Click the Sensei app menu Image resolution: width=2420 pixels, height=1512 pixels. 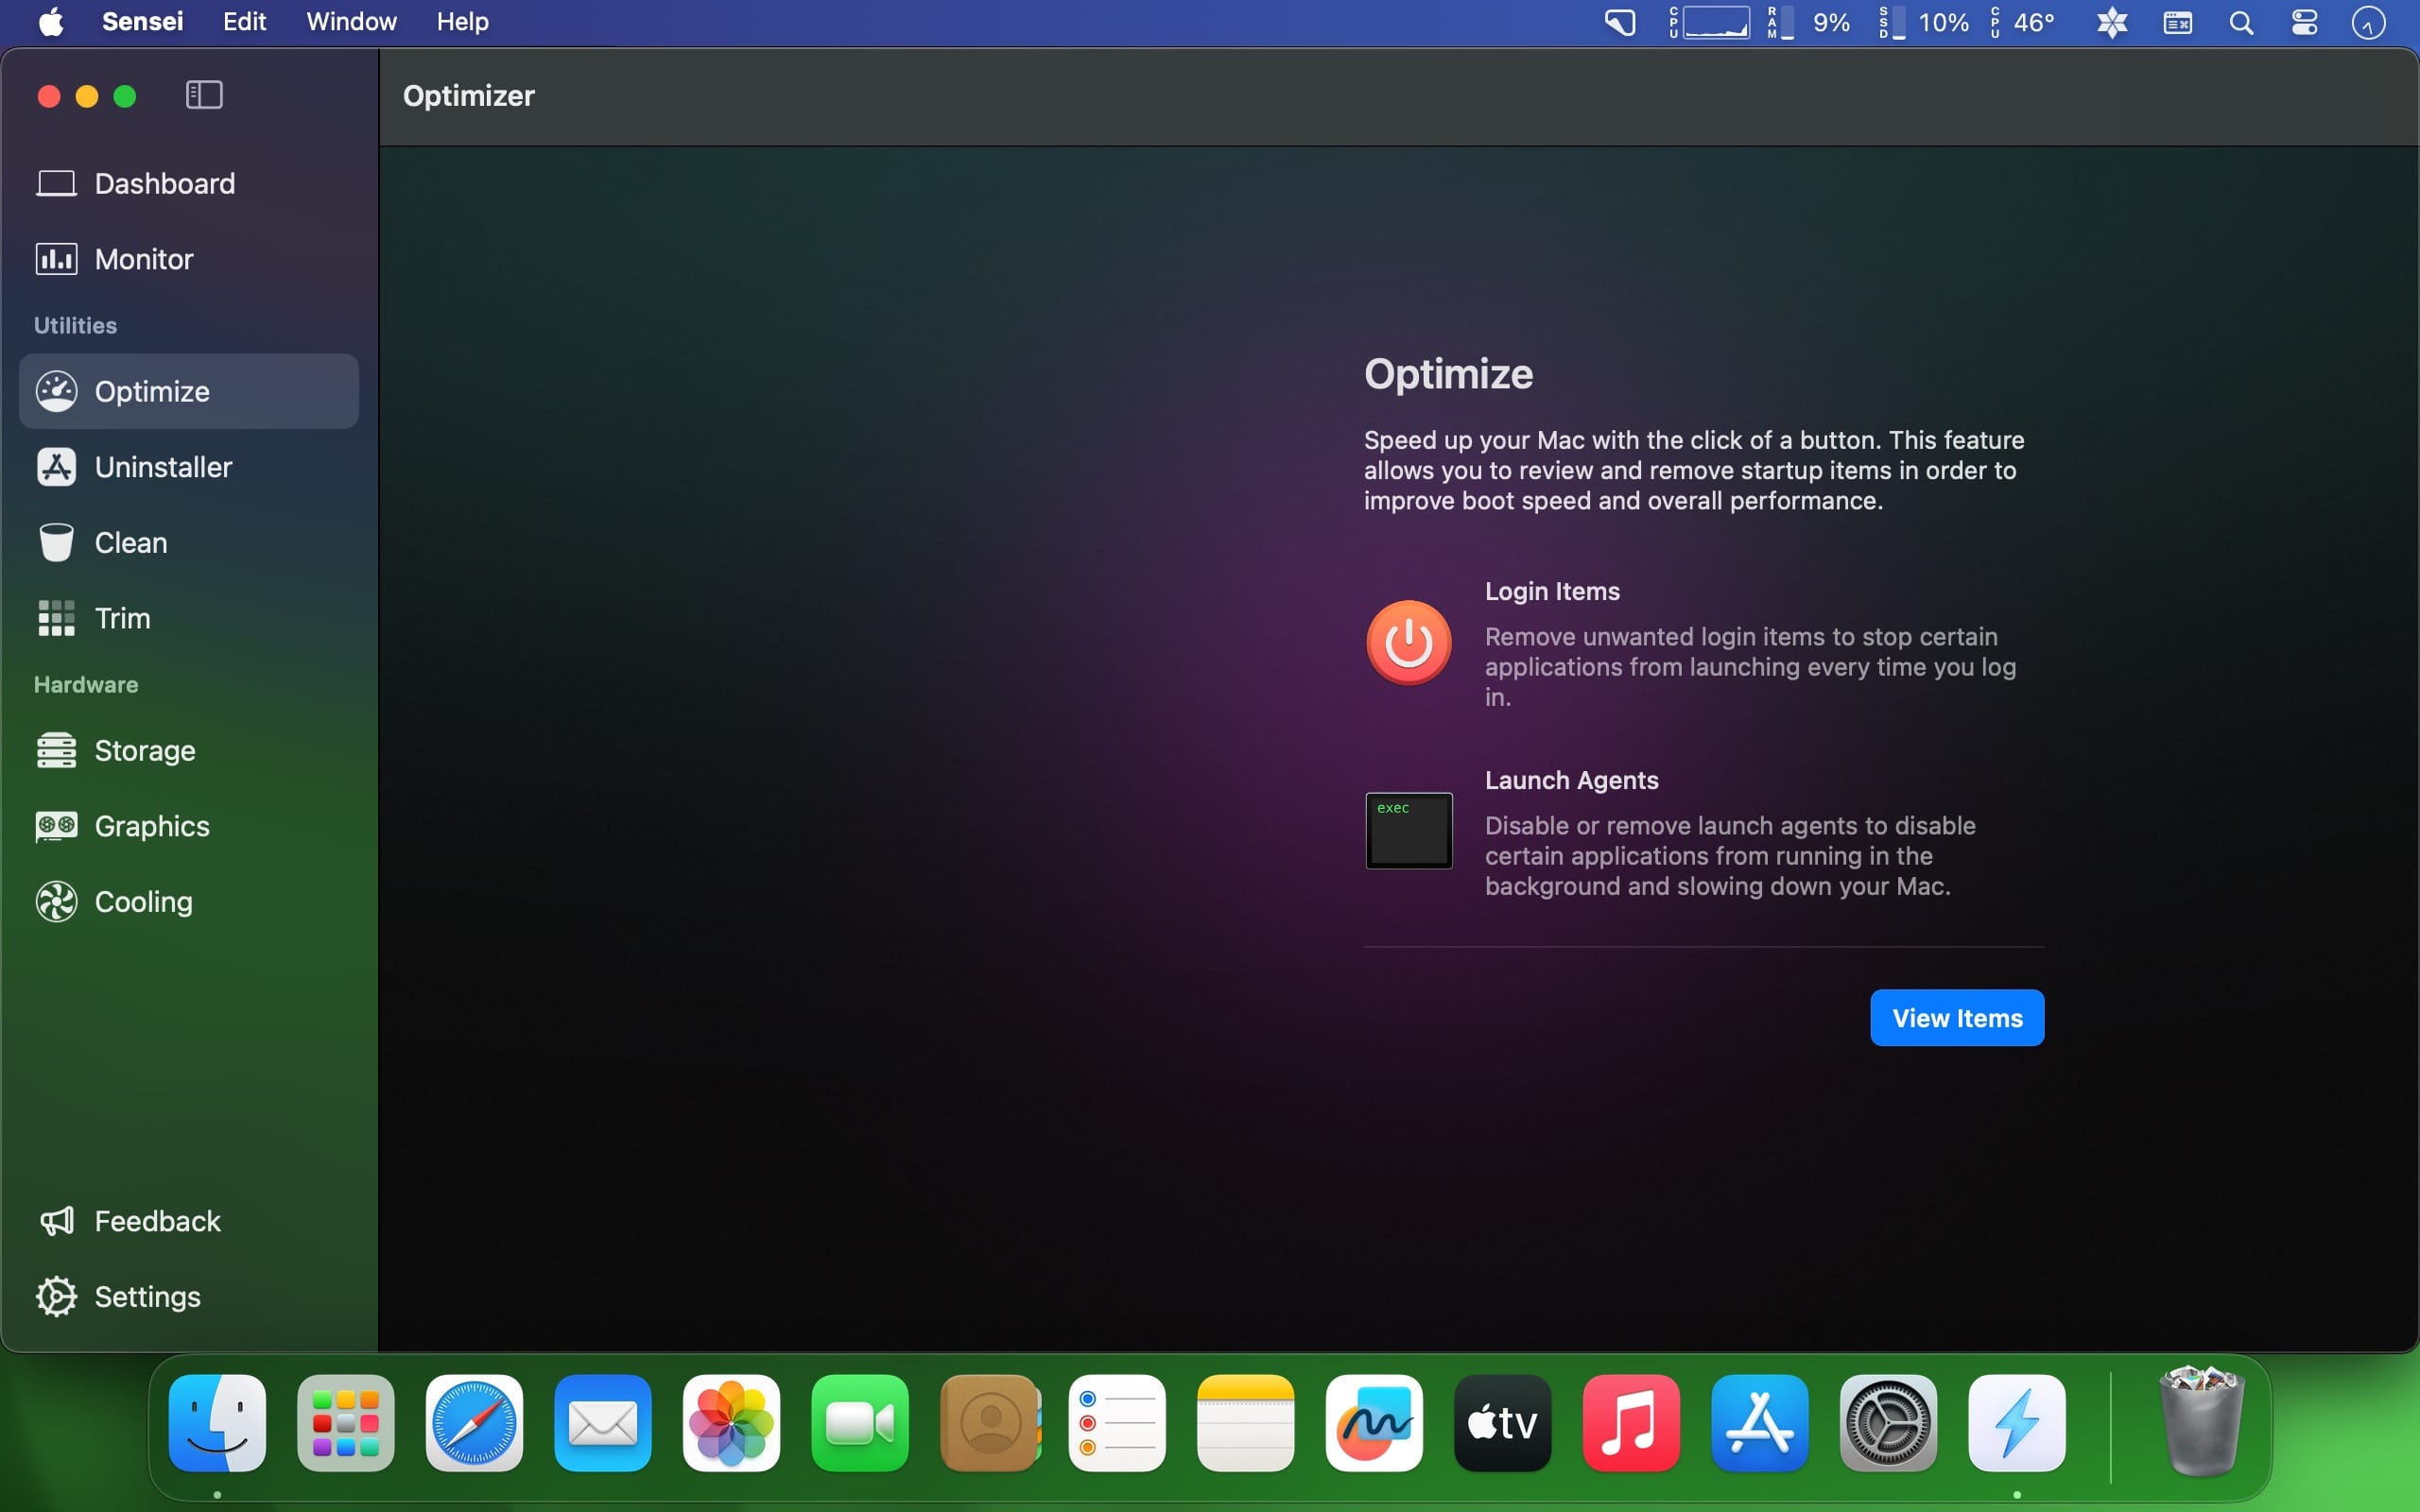[x=142, y=22]
